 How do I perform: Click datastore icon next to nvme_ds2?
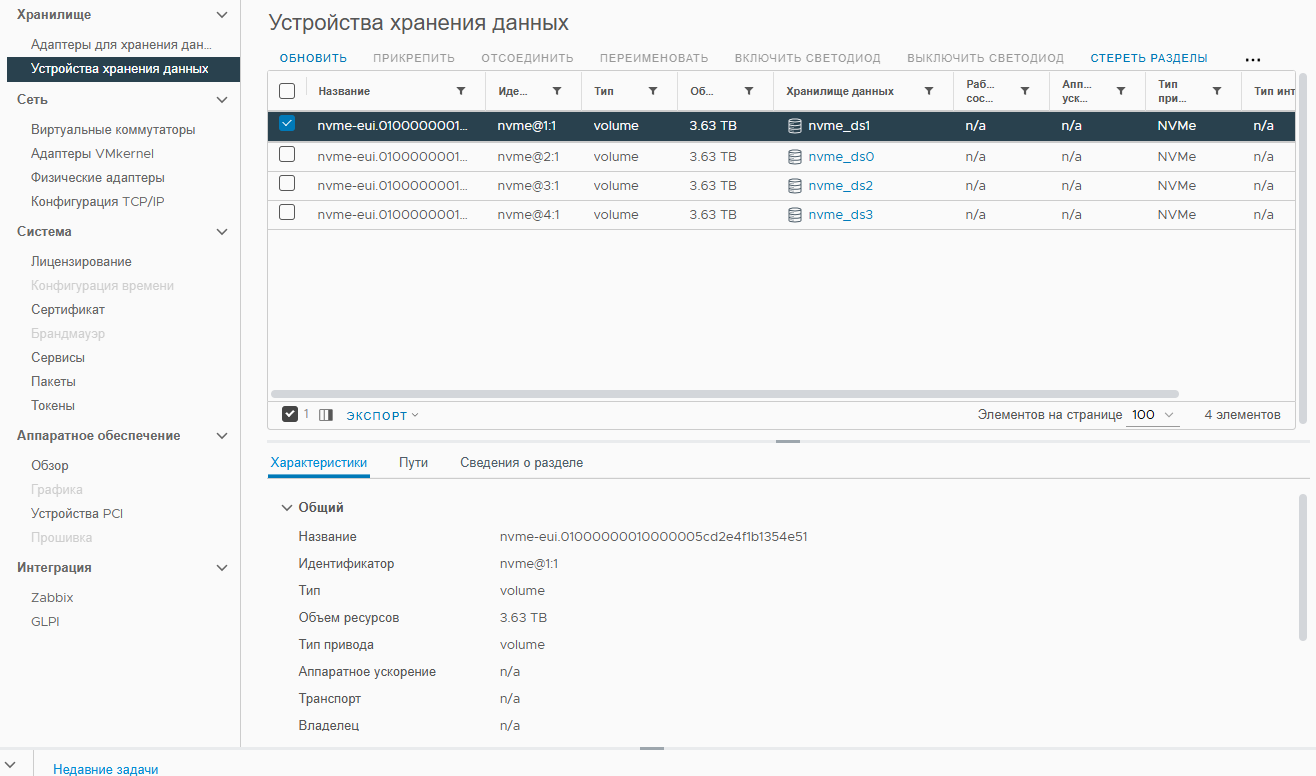click(795, 186)
